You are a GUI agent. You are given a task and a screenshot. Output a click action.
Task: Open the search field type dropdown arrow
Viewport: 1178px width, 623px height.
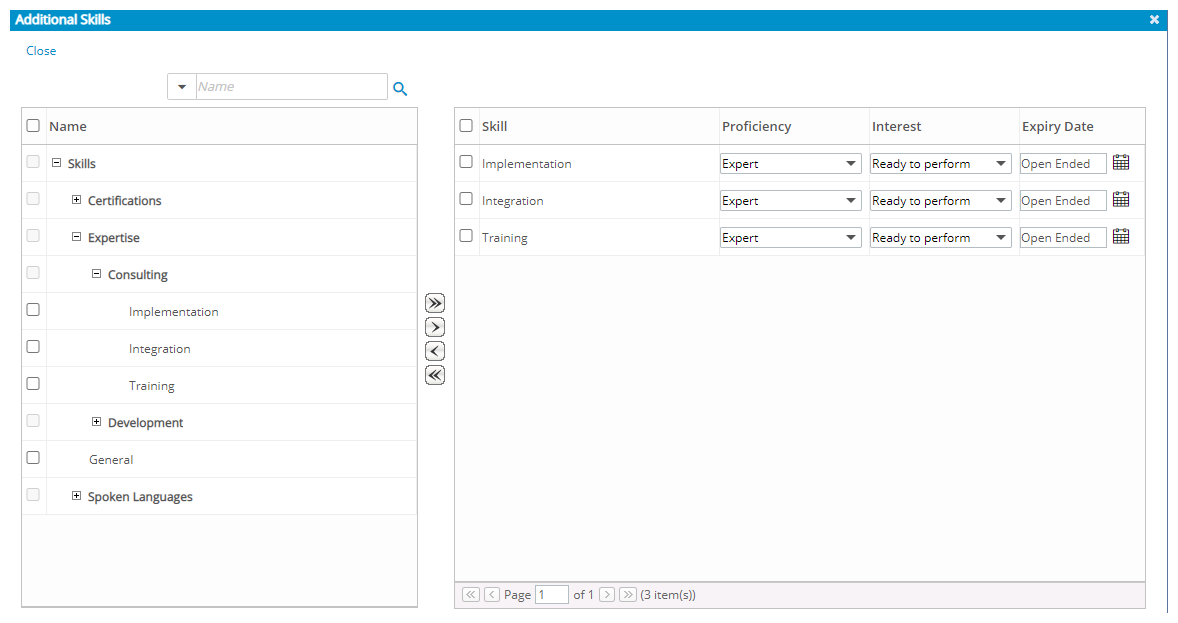pyautogui.click(x=182, y=87)
